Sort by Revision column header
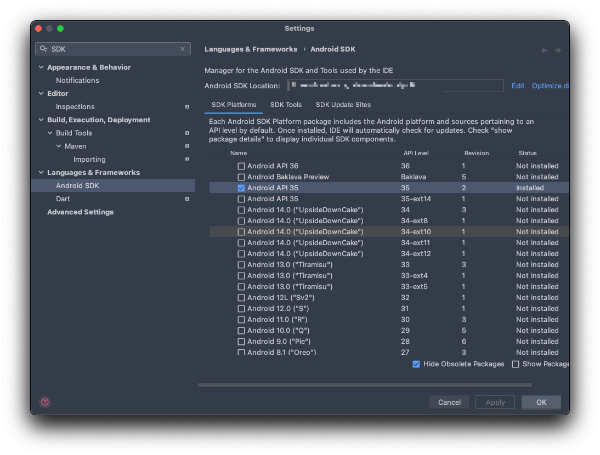The width and height of the screenshot is (600, 455). coord(476,153)
